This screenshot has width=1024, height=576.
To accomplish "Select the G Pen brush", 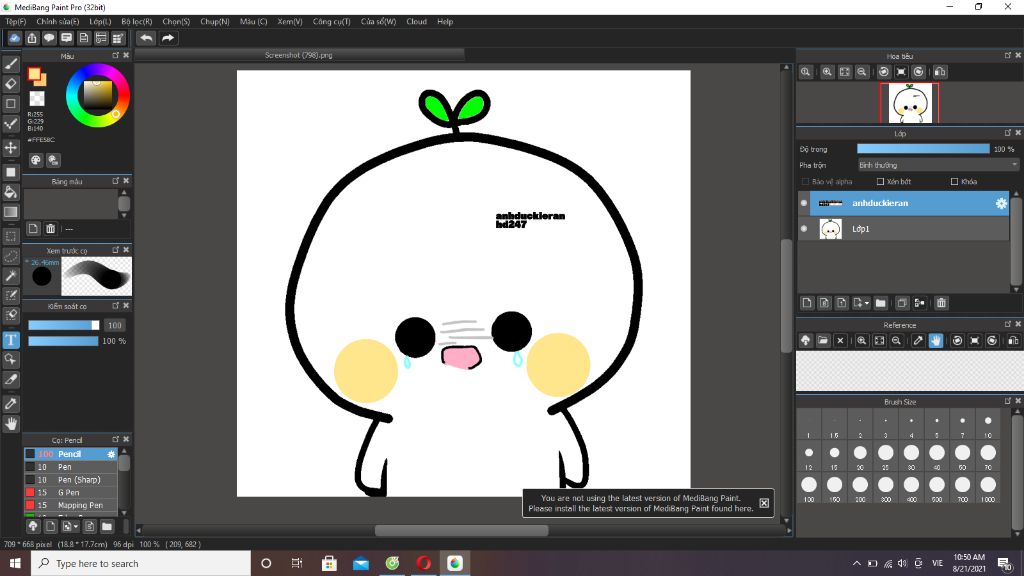I will click(68, 492).
